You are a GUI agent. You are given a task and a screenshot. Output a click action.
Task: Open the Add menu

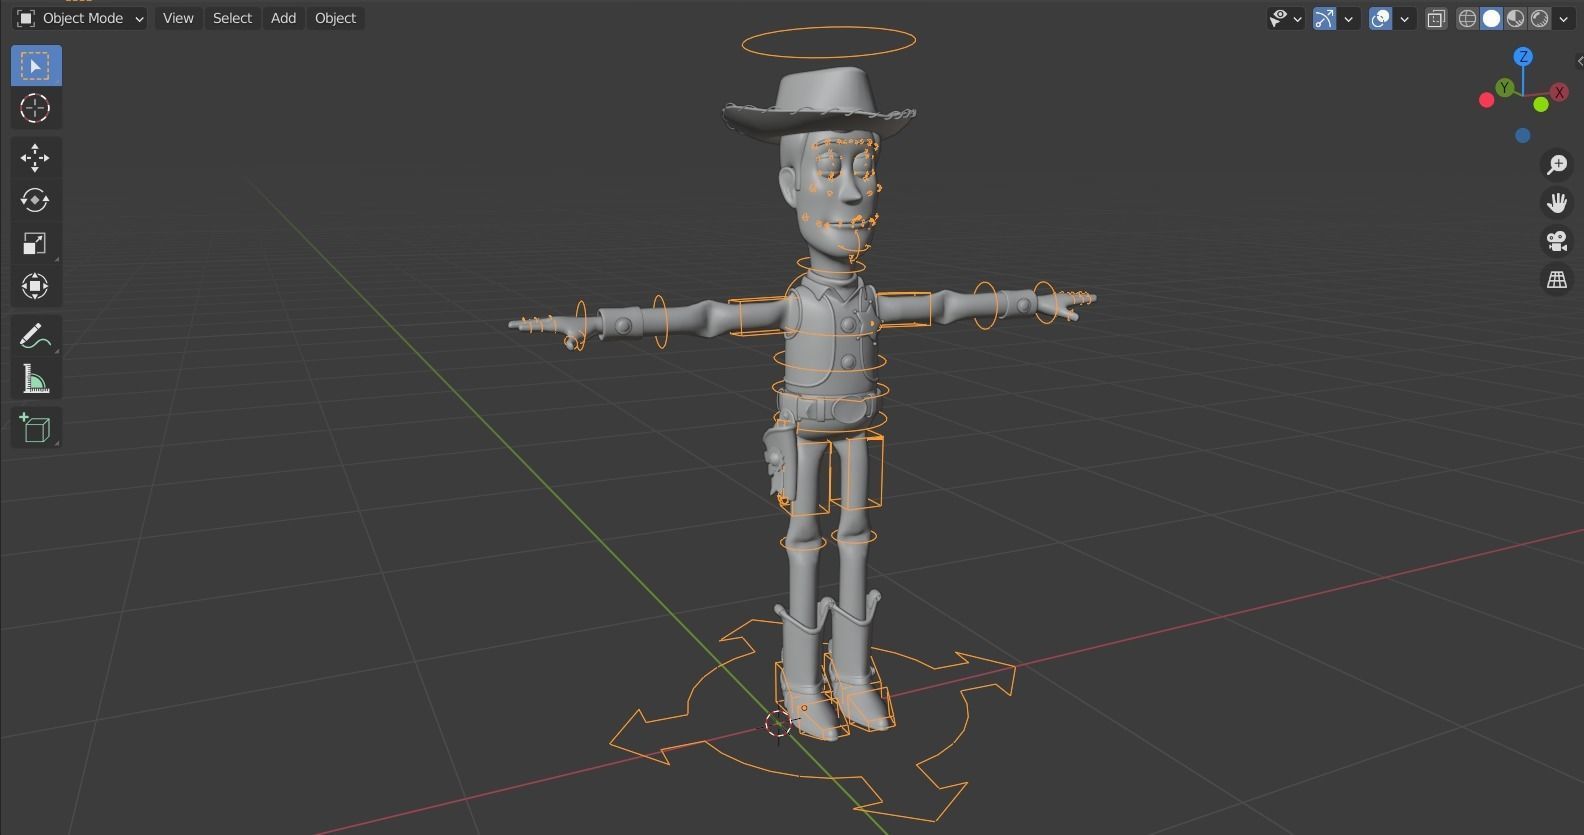(283, 18)
